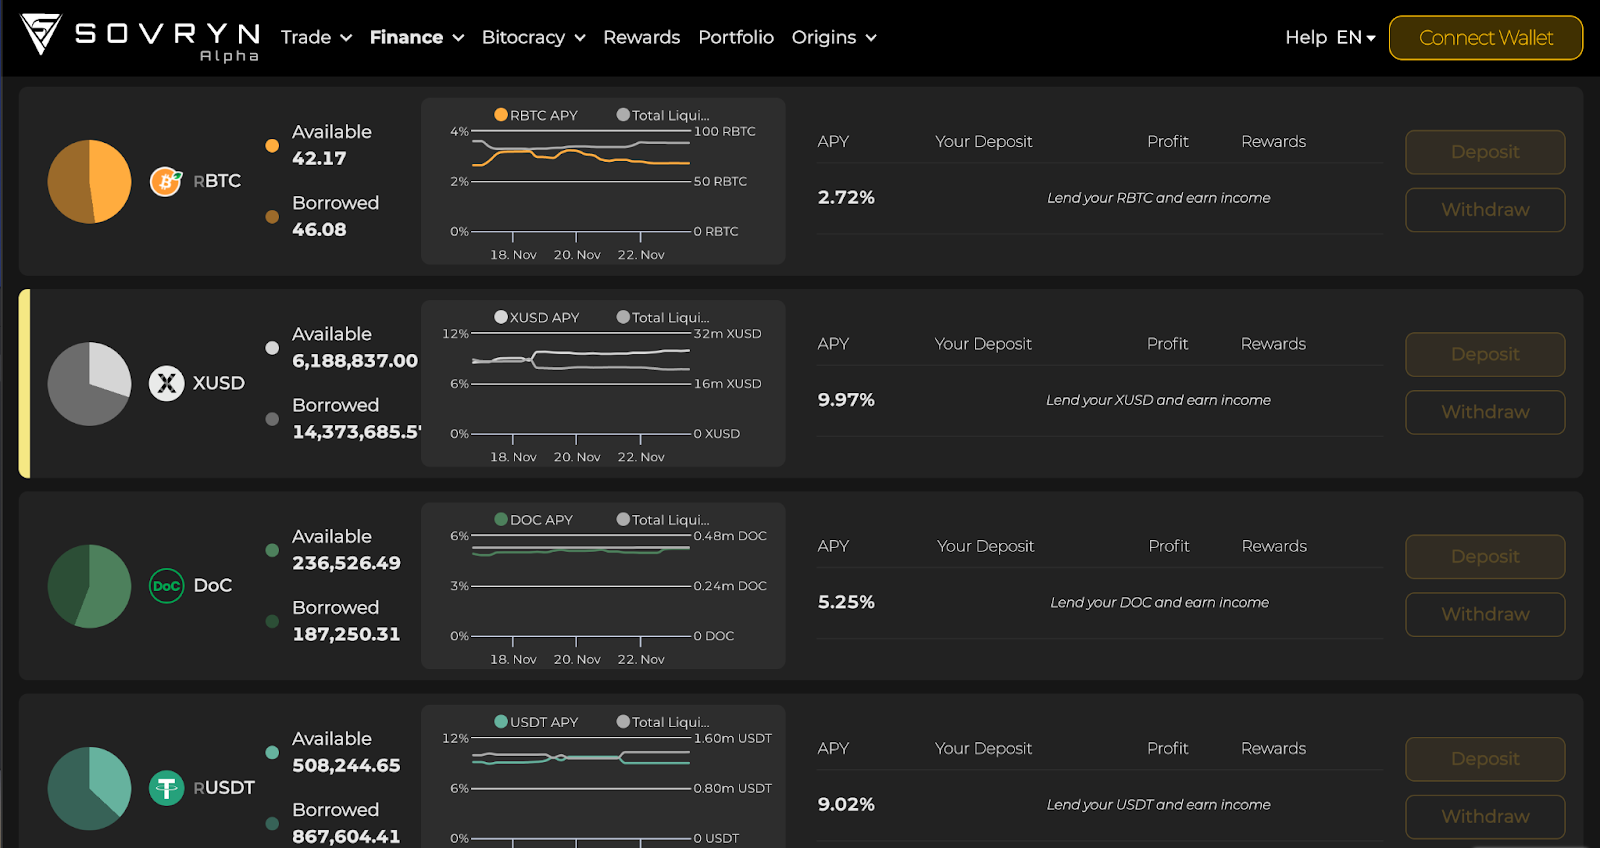Toggle Total Liquidity series in DOC chart

click(663, 519)
